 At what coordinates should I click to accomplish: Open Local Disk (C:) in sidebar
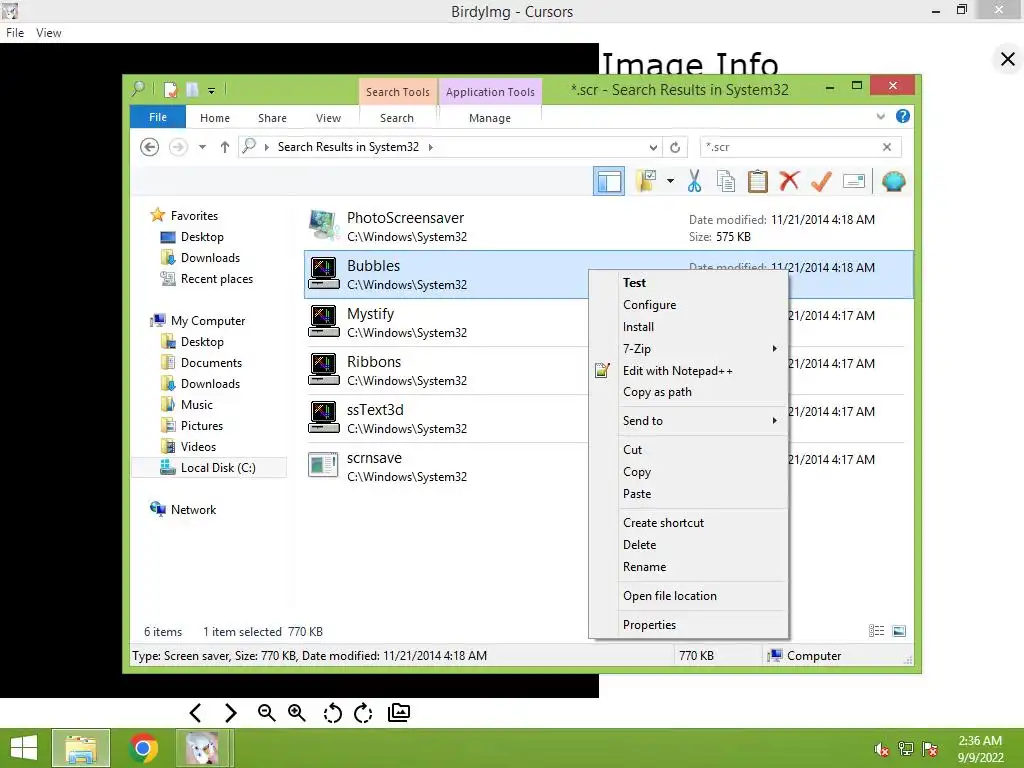click(208, 468)
